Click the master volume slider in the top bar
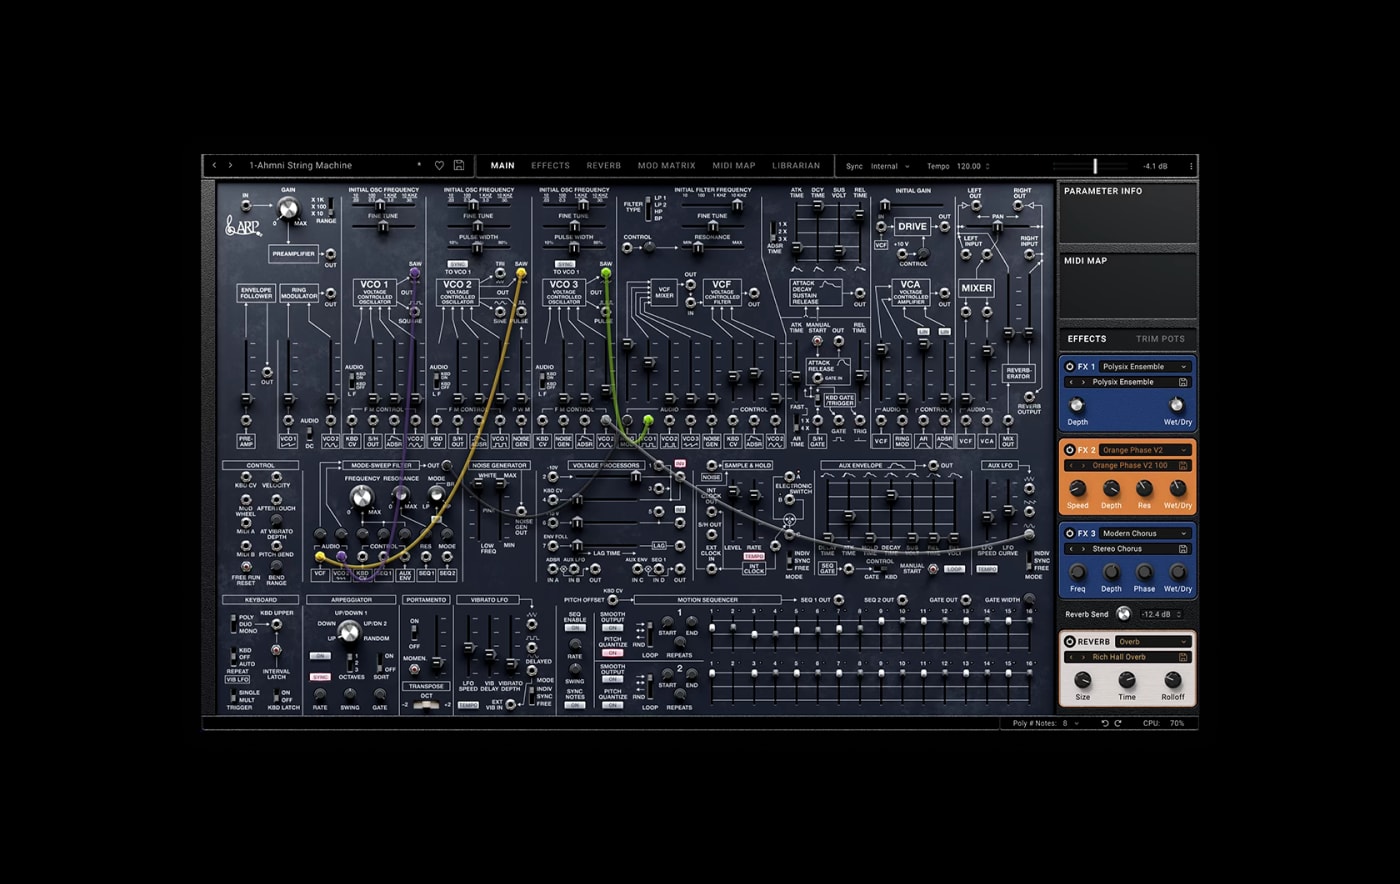This screenshot has width=1400, height=884. coord(1095,166)
